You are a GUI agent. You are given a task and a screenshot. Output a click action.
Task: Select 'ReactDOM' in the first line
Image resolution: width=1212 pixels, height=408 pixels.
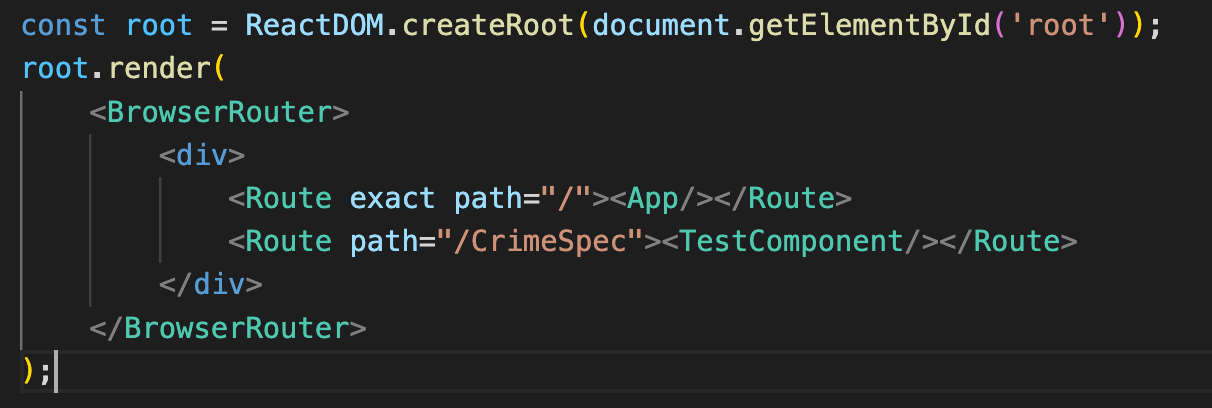click(316, 25)
